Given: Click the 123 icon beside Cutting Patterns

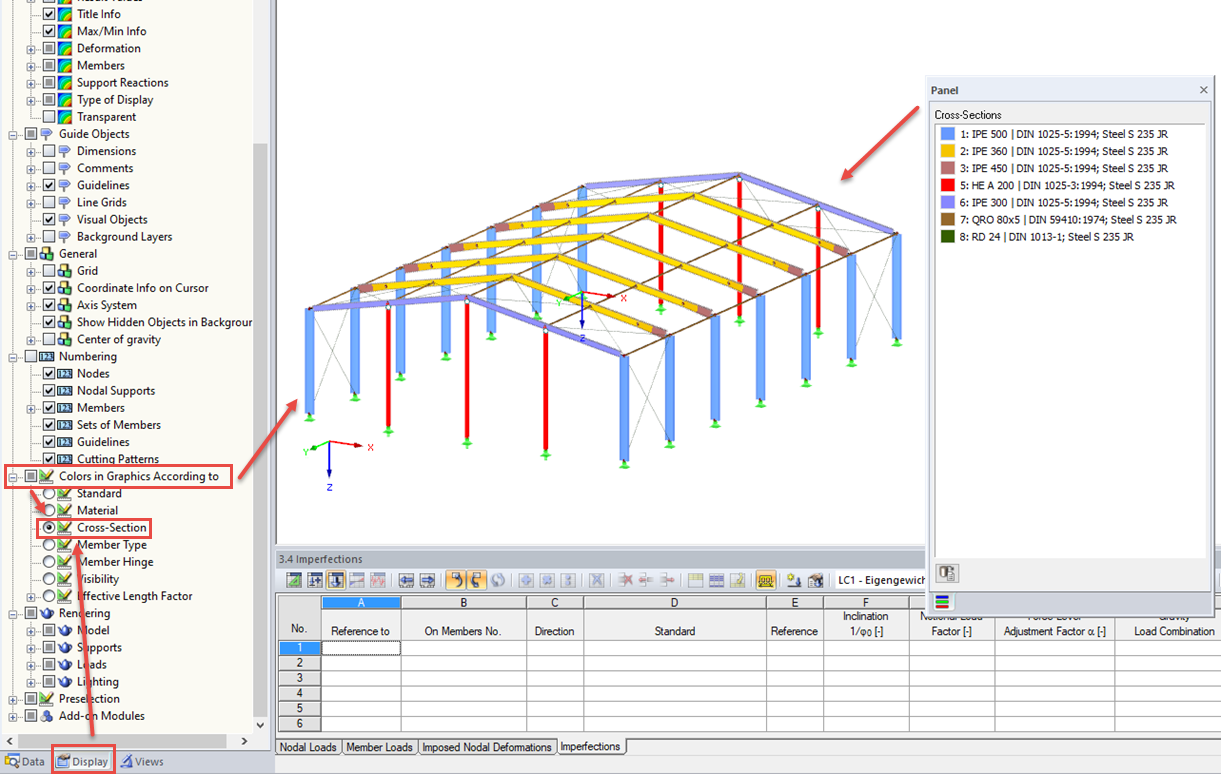Looking at the screenshot, I should pyautogui.click(x=66, y=459).
